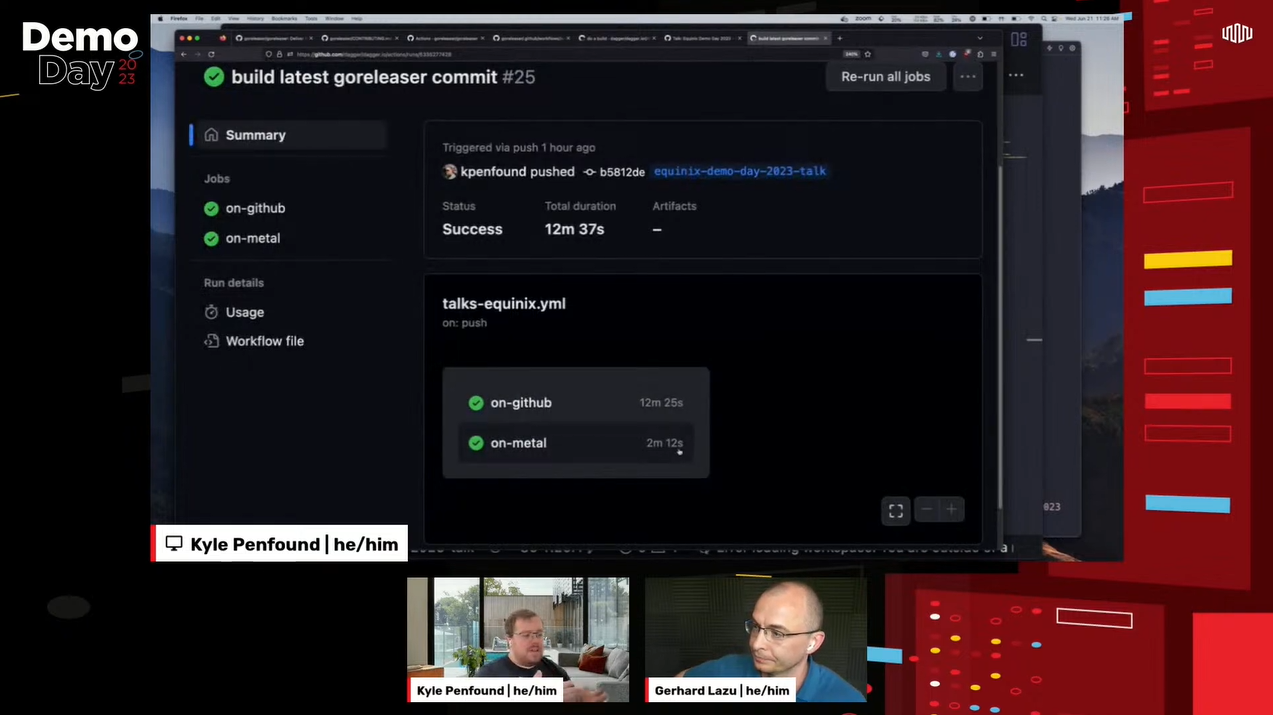This screenshot has width=1273, height=715.
Task: Open the three-dot menu next to Re-run all jobs
Action: click(967, 76)
